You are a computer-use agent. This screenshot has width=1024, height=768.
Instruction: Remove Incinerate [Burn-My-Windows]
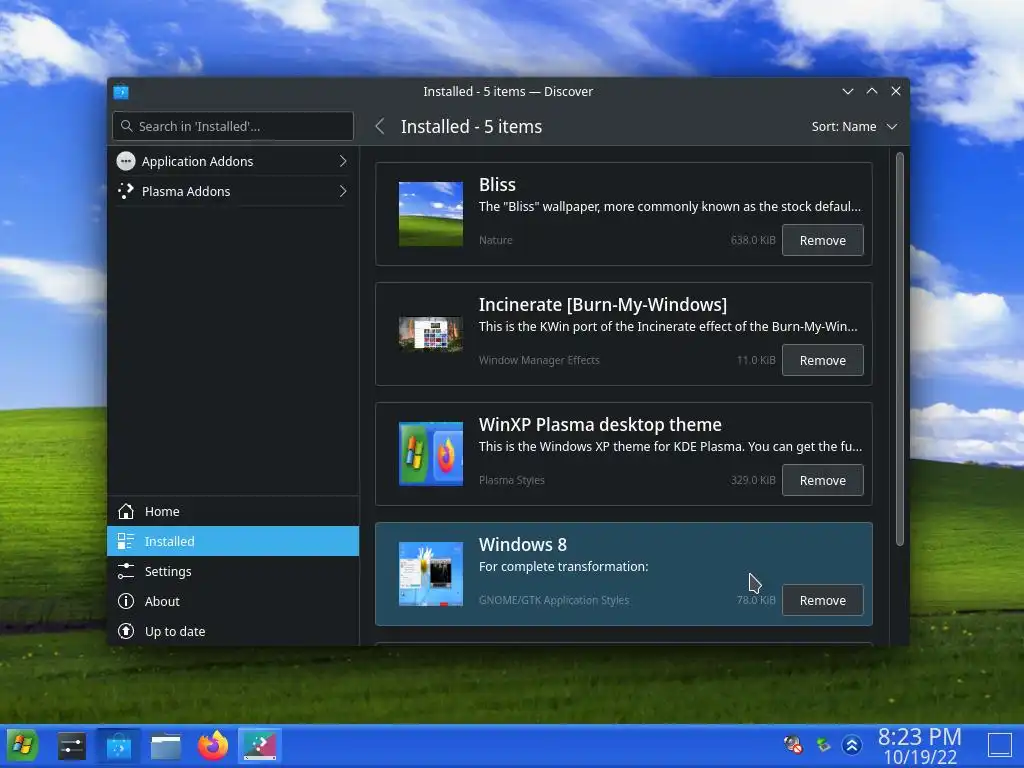coord(823,360)
